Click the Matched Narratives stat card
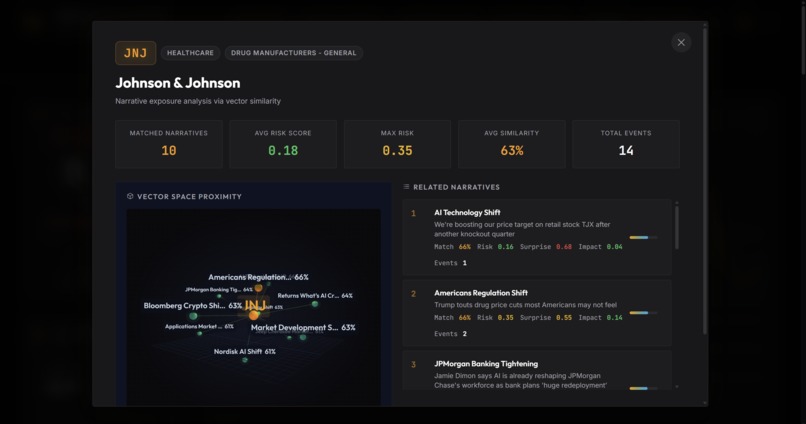The height and width of the screenshot is (424, 806). tap(169, 144)
